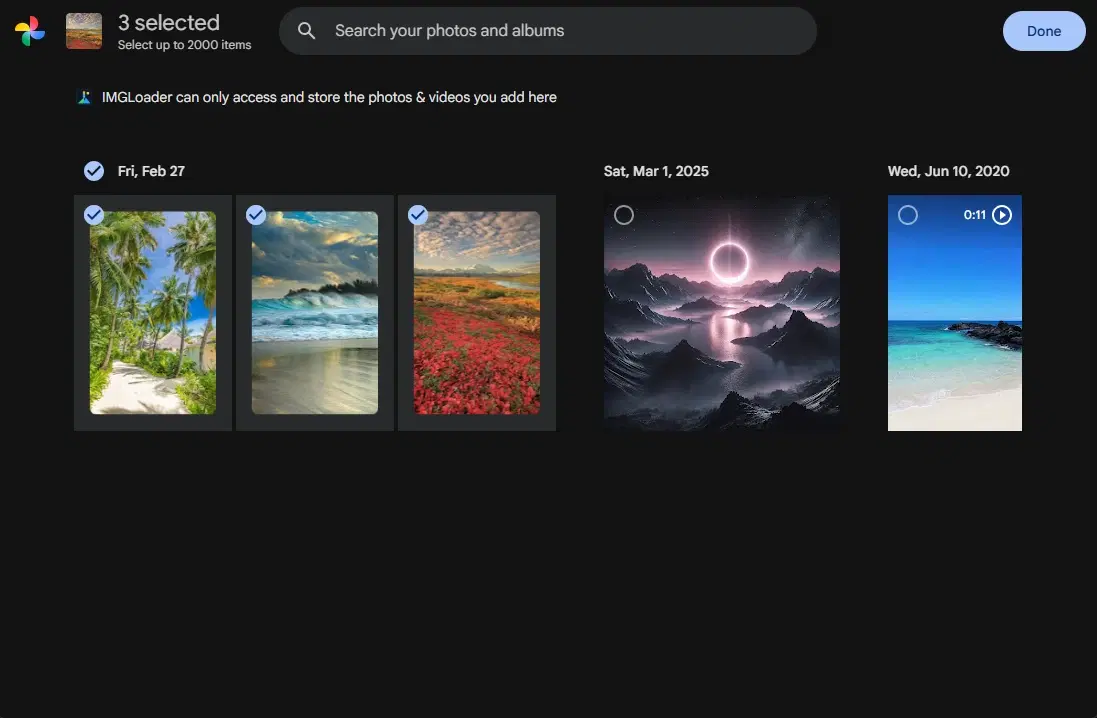Viewport: 1097px width, 718px height.
Task: Deselect all photos under Fri, Feb 27
Action: pyautogui.click(x=94, y=170)
